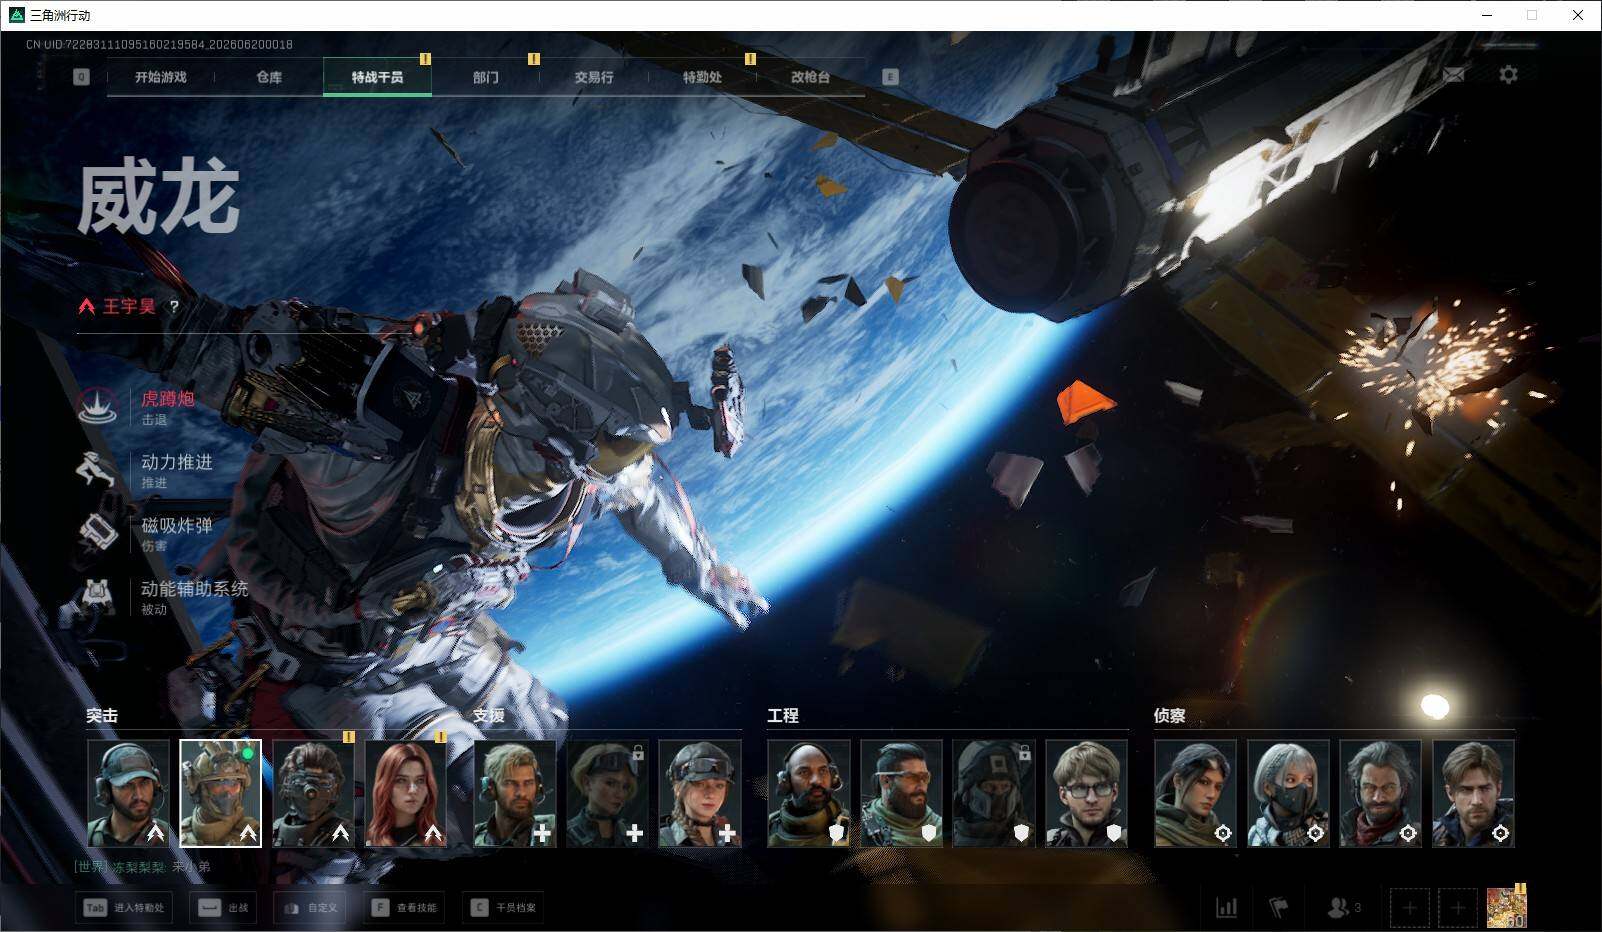The height and width of the screenshot is (932, 1602).
Task: Click the 工程 class label
Action: pyautogui.click(x=783, y=716)
